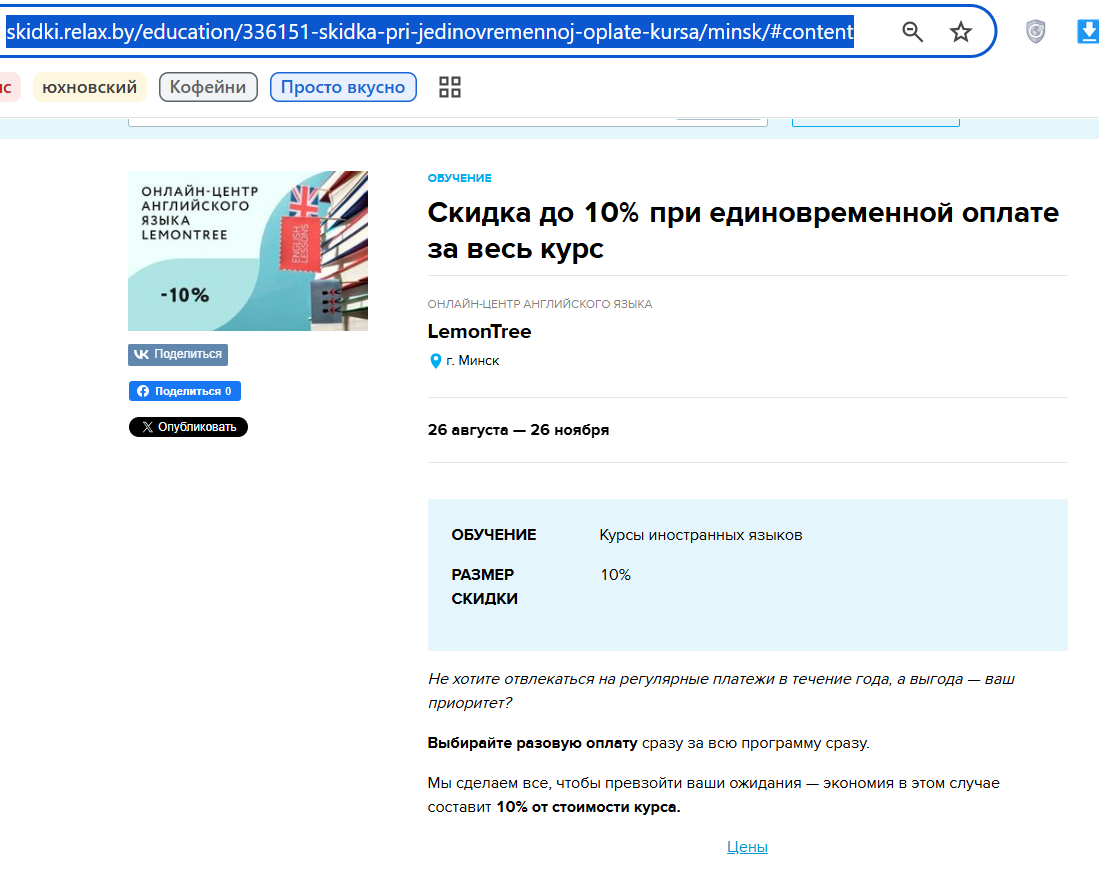Open the Просто вкусно bookmark
The width and height of the screenshot is (1099, 875).
(x=343, y=87)
